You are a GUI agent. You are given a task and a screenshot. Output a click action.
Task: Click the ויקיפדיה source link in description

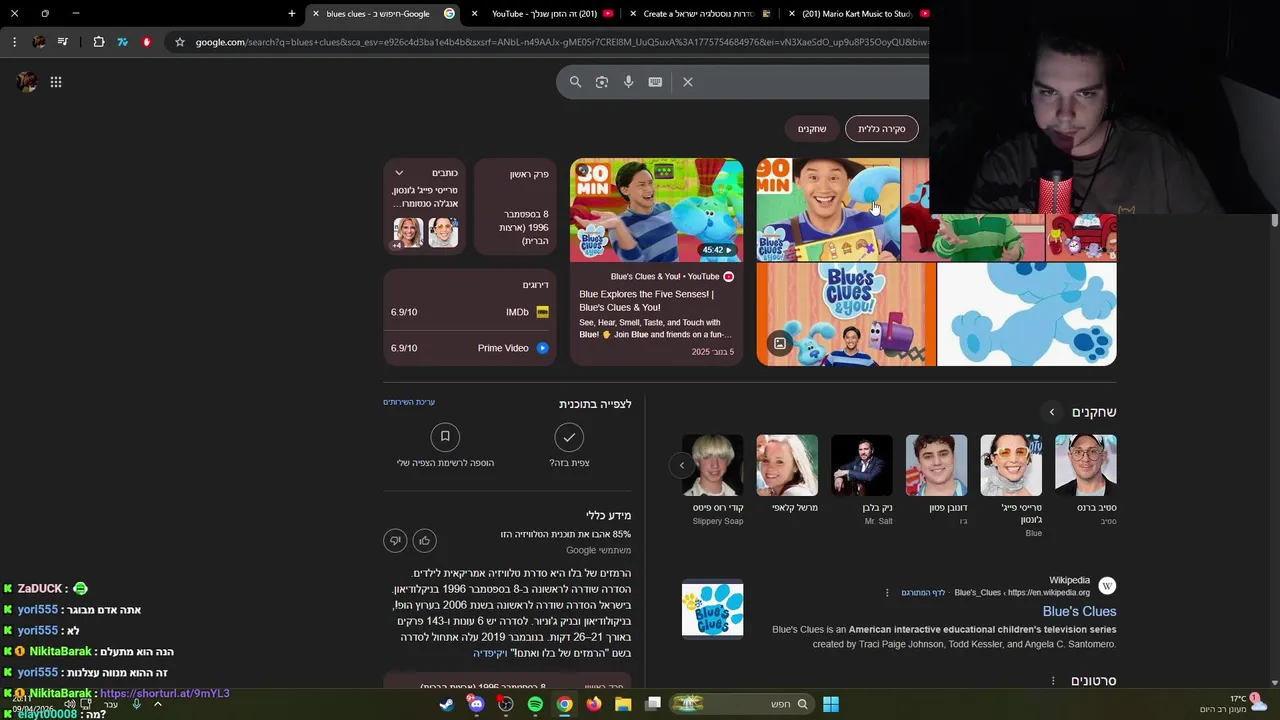(x=490, y=653)
